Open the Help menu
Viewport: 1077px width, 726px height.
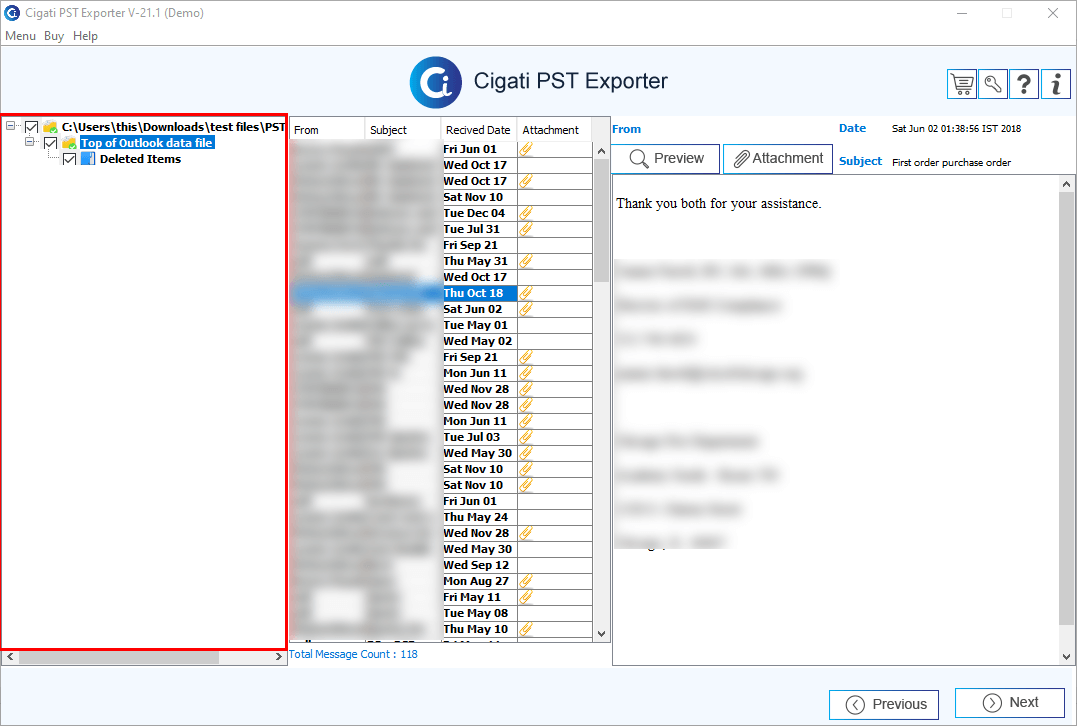[x=85, y=36]
